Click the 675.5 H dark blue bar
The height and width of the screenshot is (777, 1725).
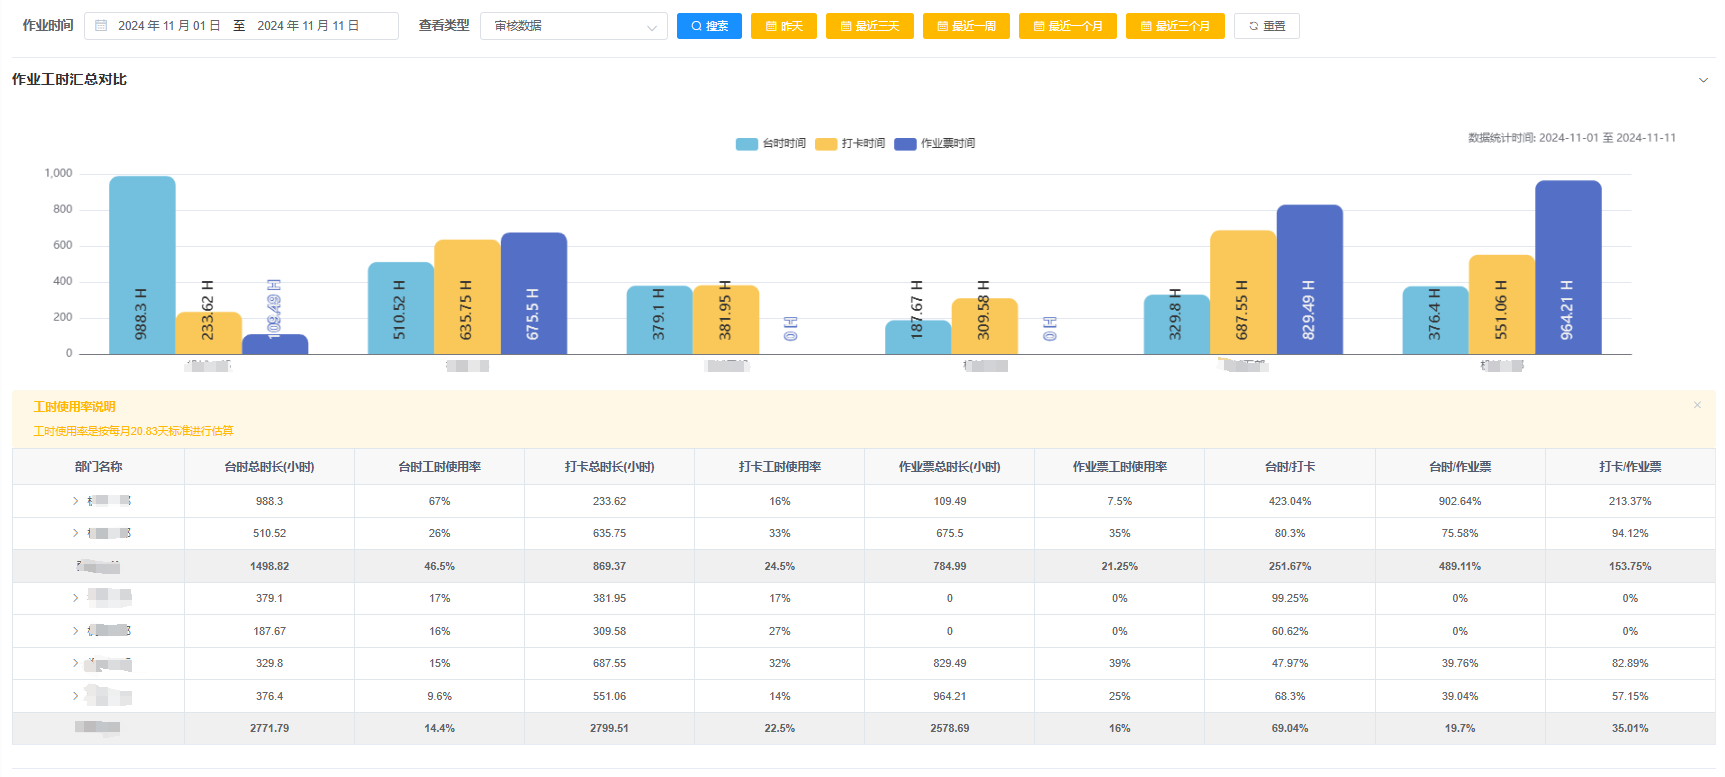coord(534,293)
